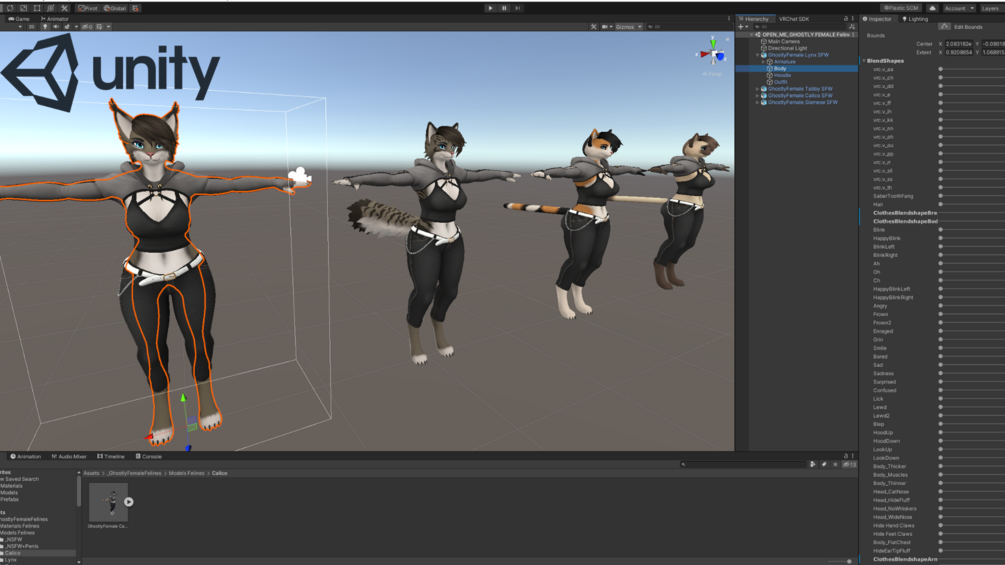1005x565 pixels.
Task: Click the Edit Bounds icon button
Action: click(x=944, y=27)
